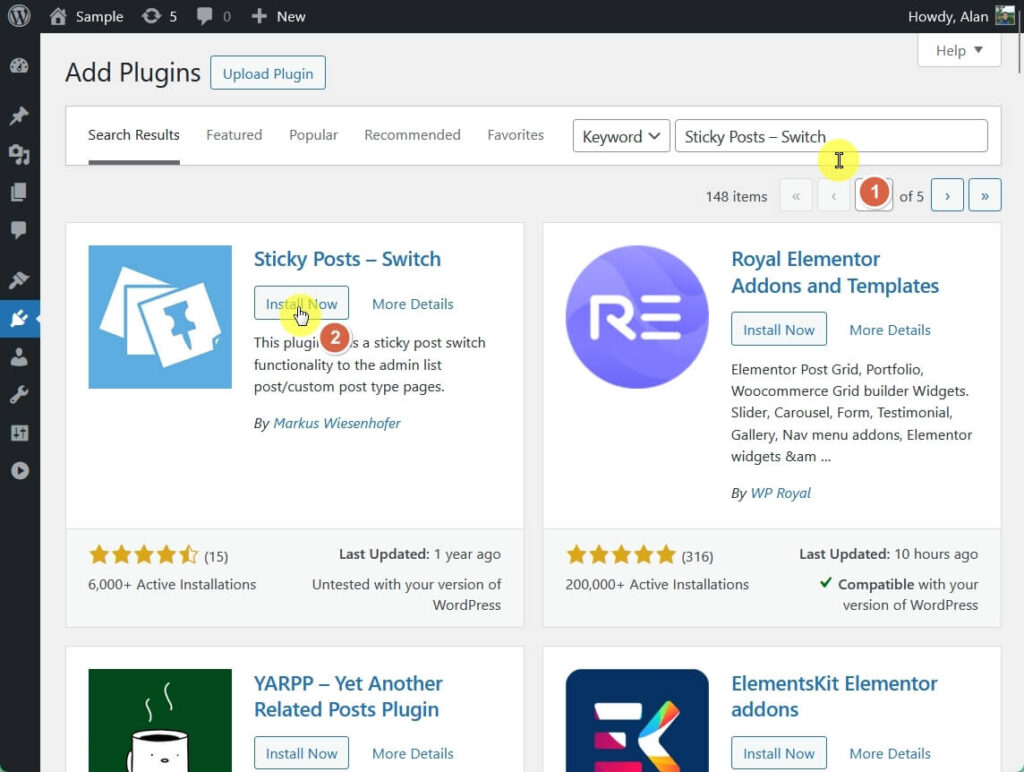Open the ElementsKit Elementor addons title
Image resolution: width=1024 pixels, height=772 pixels.
pyautogui.click(x=834, y=696)
